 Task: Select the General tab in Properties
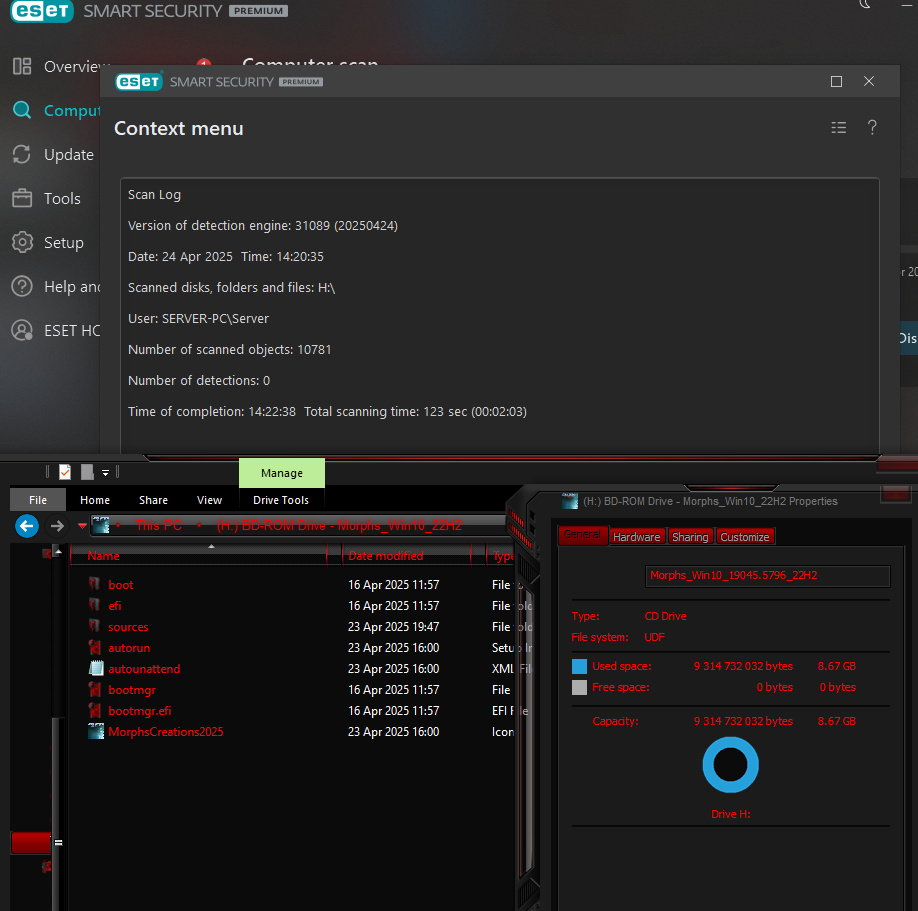point(583,535)
